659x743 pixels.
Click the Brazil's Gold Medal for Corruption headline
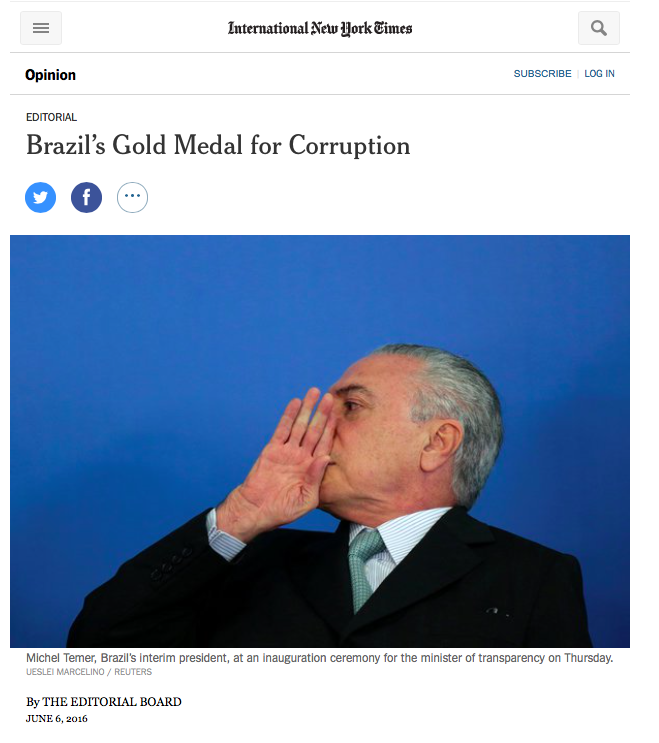tap(218, 145)
